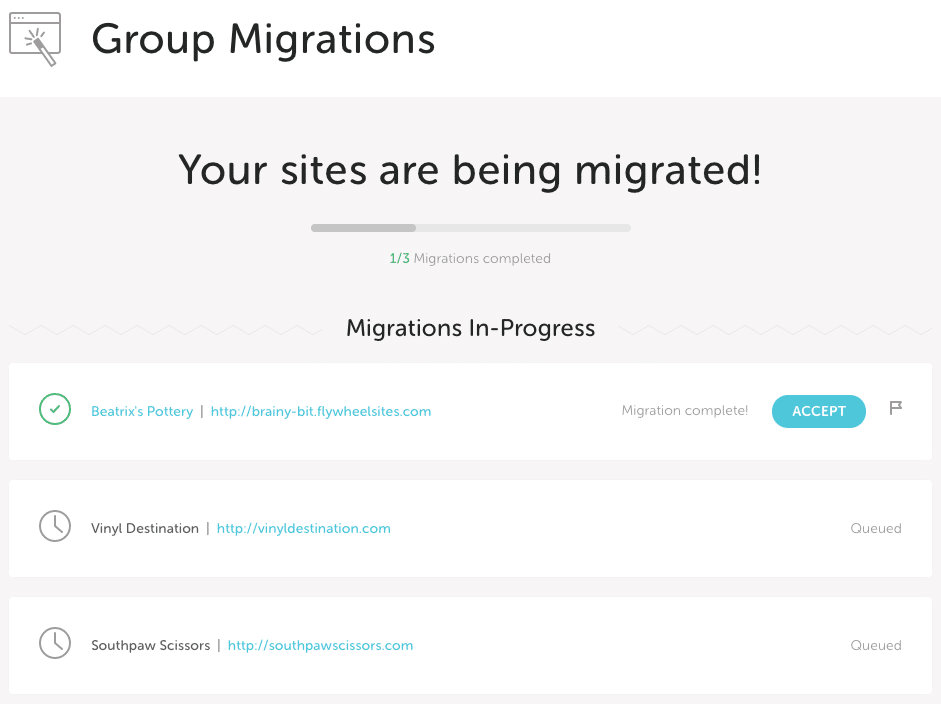Viewport: 941px width, 704px height.
Task: Click the green checkmark beside Beatrix's Pottery
Action: (x=55, y=410)
